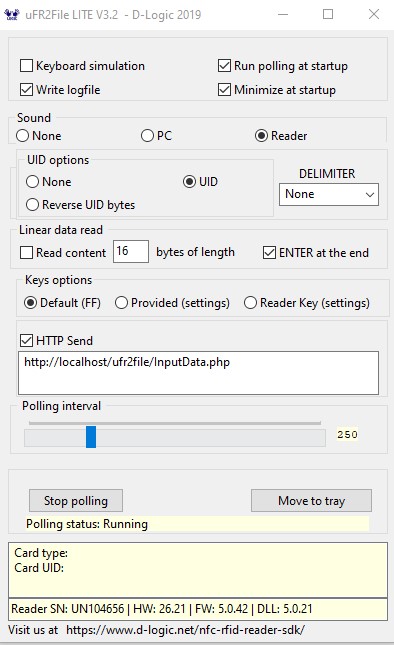
Task: Toggle Minimize at startup checkbox
Action: pyautogui.click(x=224, y=90)
